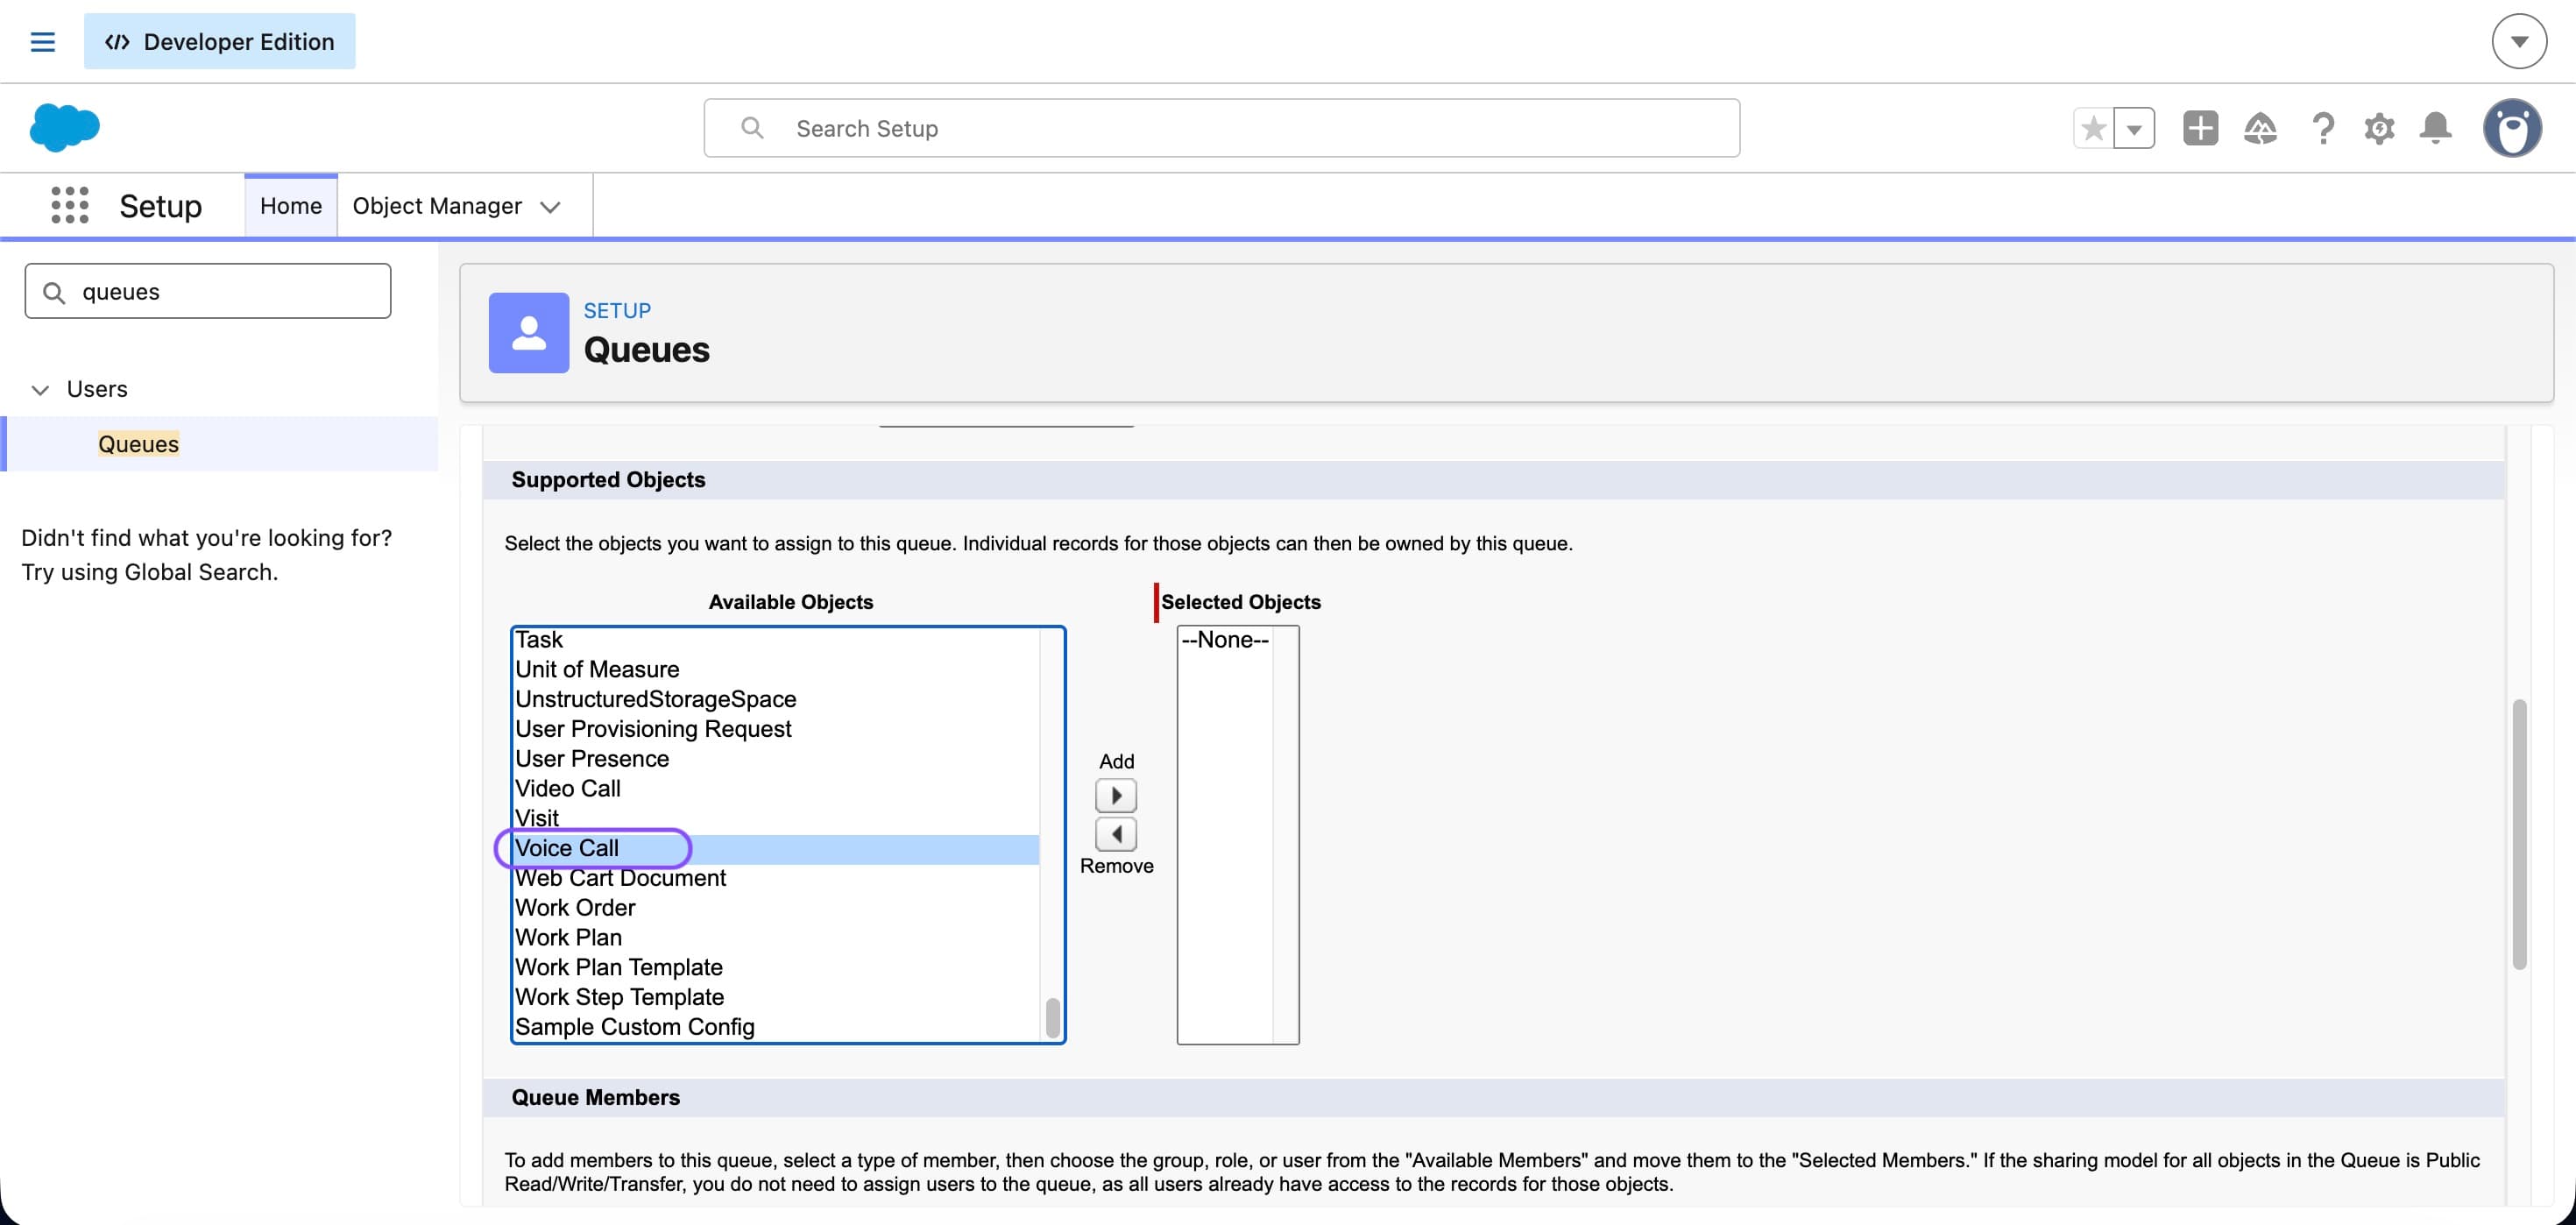This screenshot has width=2576, height=1225.
Task: Select Video Call in Available Objects
Action: (776, 789)
